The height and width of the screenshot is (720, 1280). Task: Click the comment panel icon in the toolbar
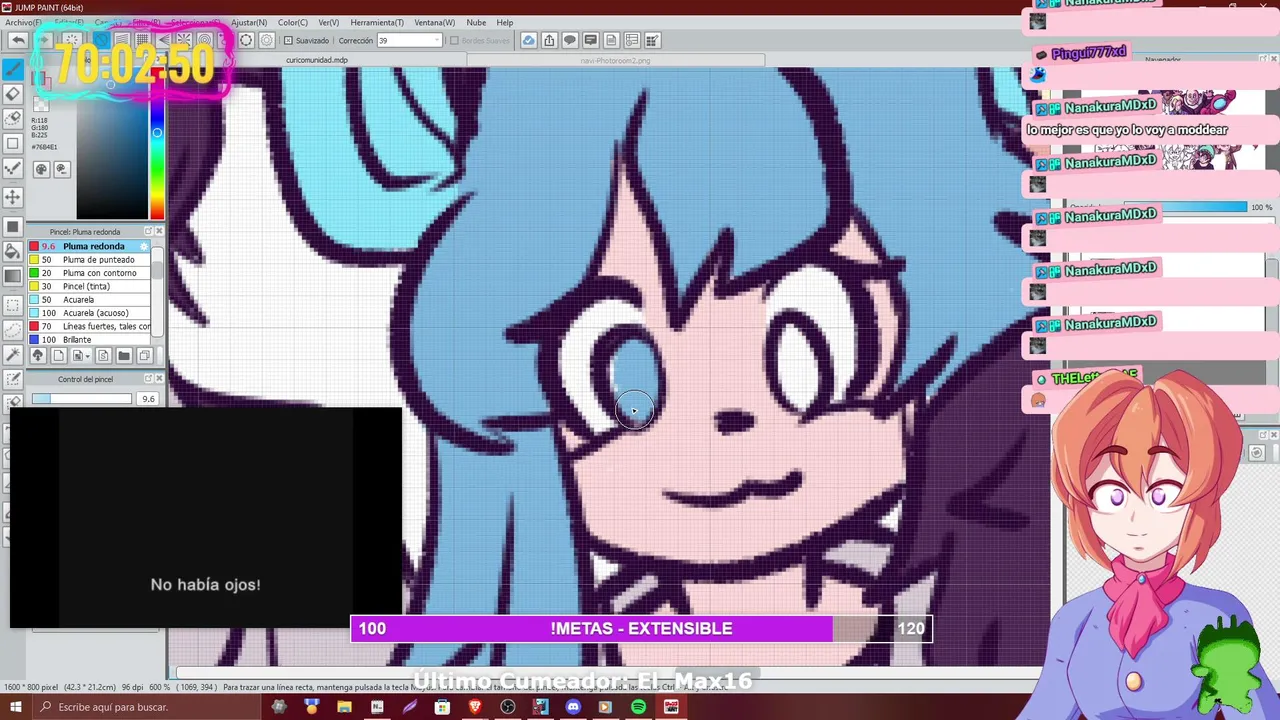591,40
